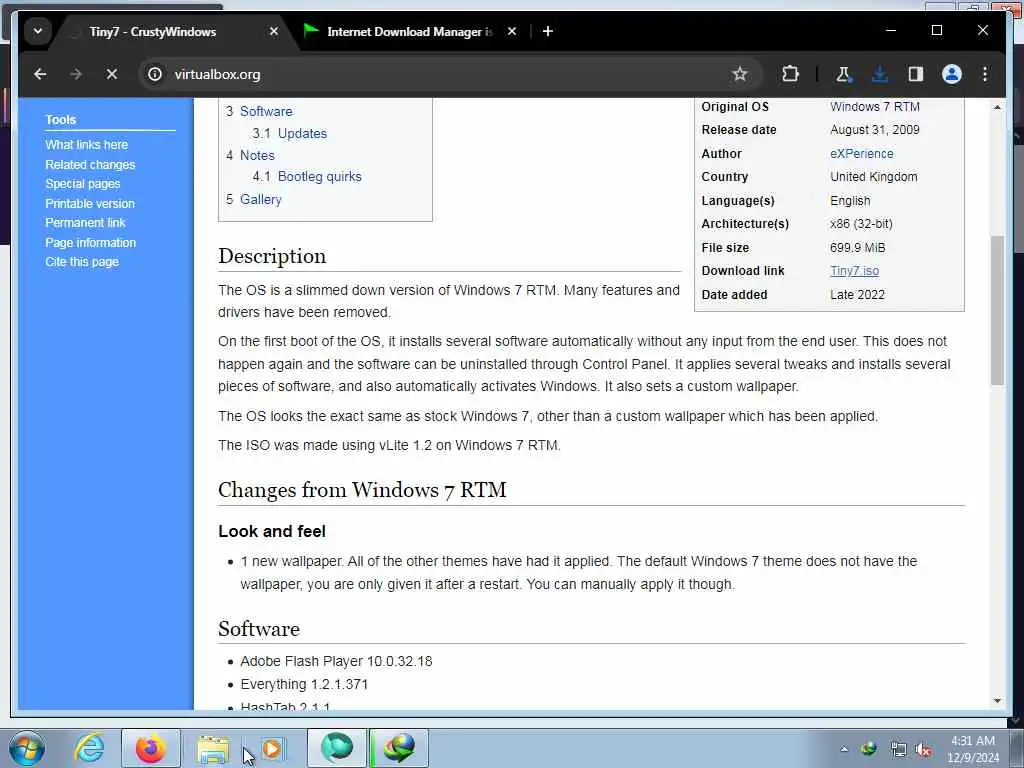Click the page scrollbar up arrow
The image size is (1024, 768).
click(x=997, y=107)
